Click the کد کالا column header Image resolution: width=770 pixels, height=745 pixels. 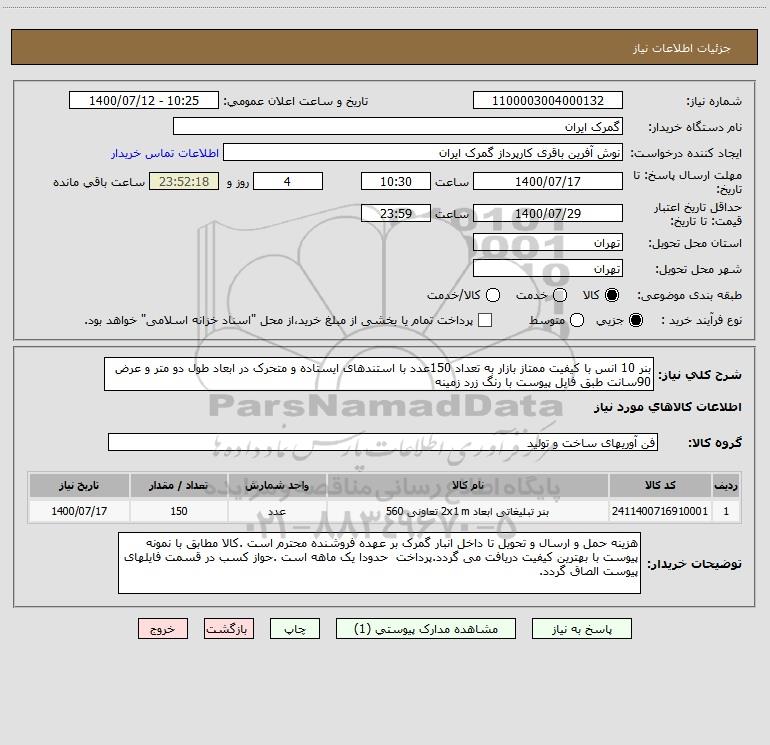(660, 486)
